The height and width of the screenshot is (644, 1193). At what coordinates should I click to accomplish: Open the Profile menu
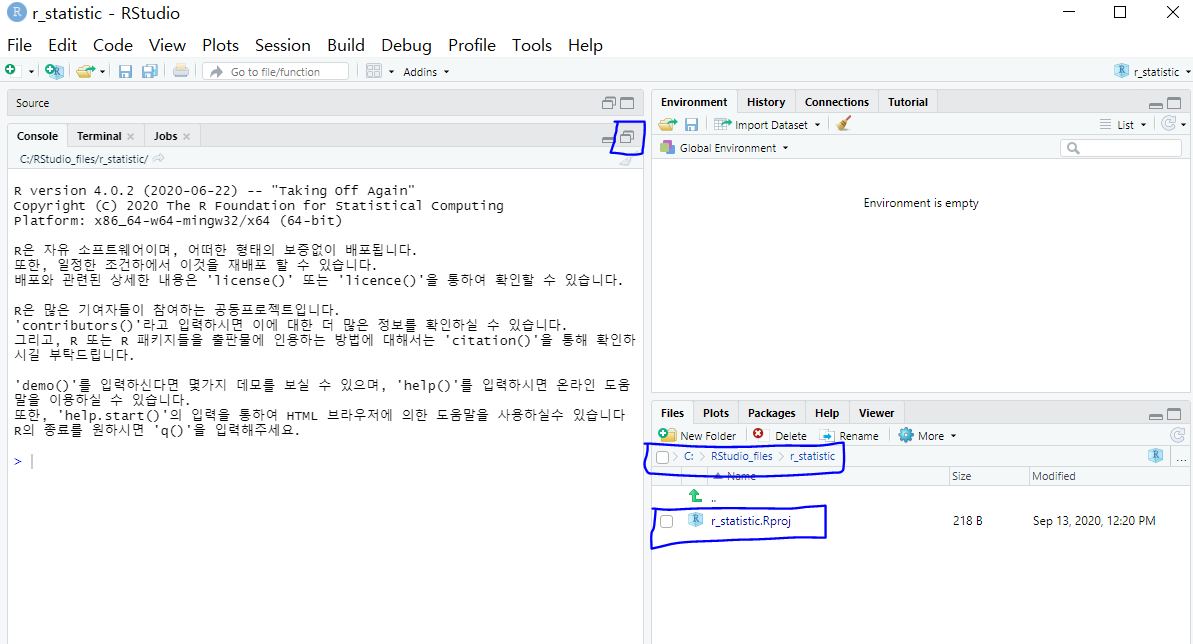click(x=472, y=45)
